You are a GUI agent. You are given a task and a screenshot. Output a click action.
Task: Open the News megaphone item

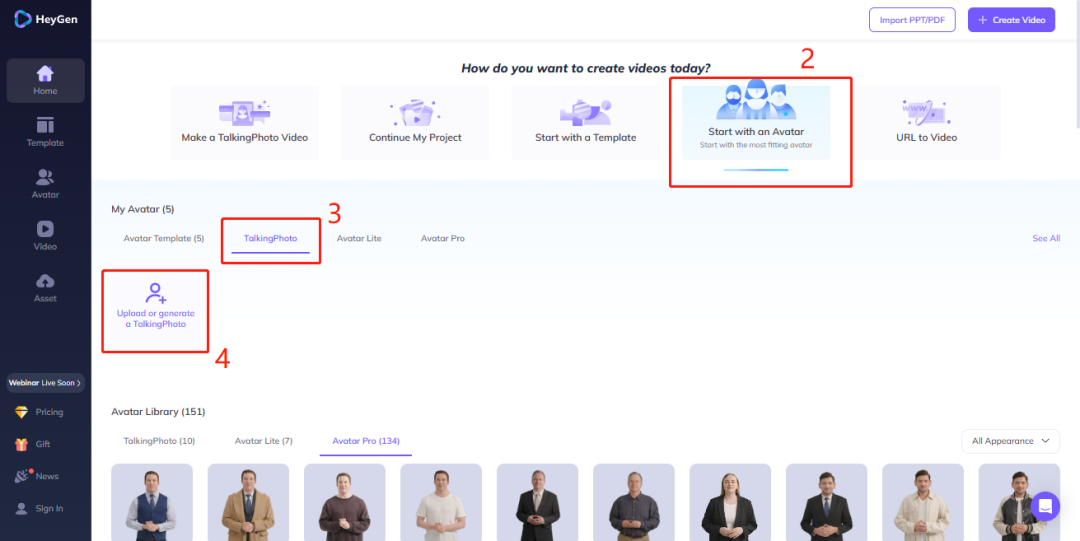(22, 476)
